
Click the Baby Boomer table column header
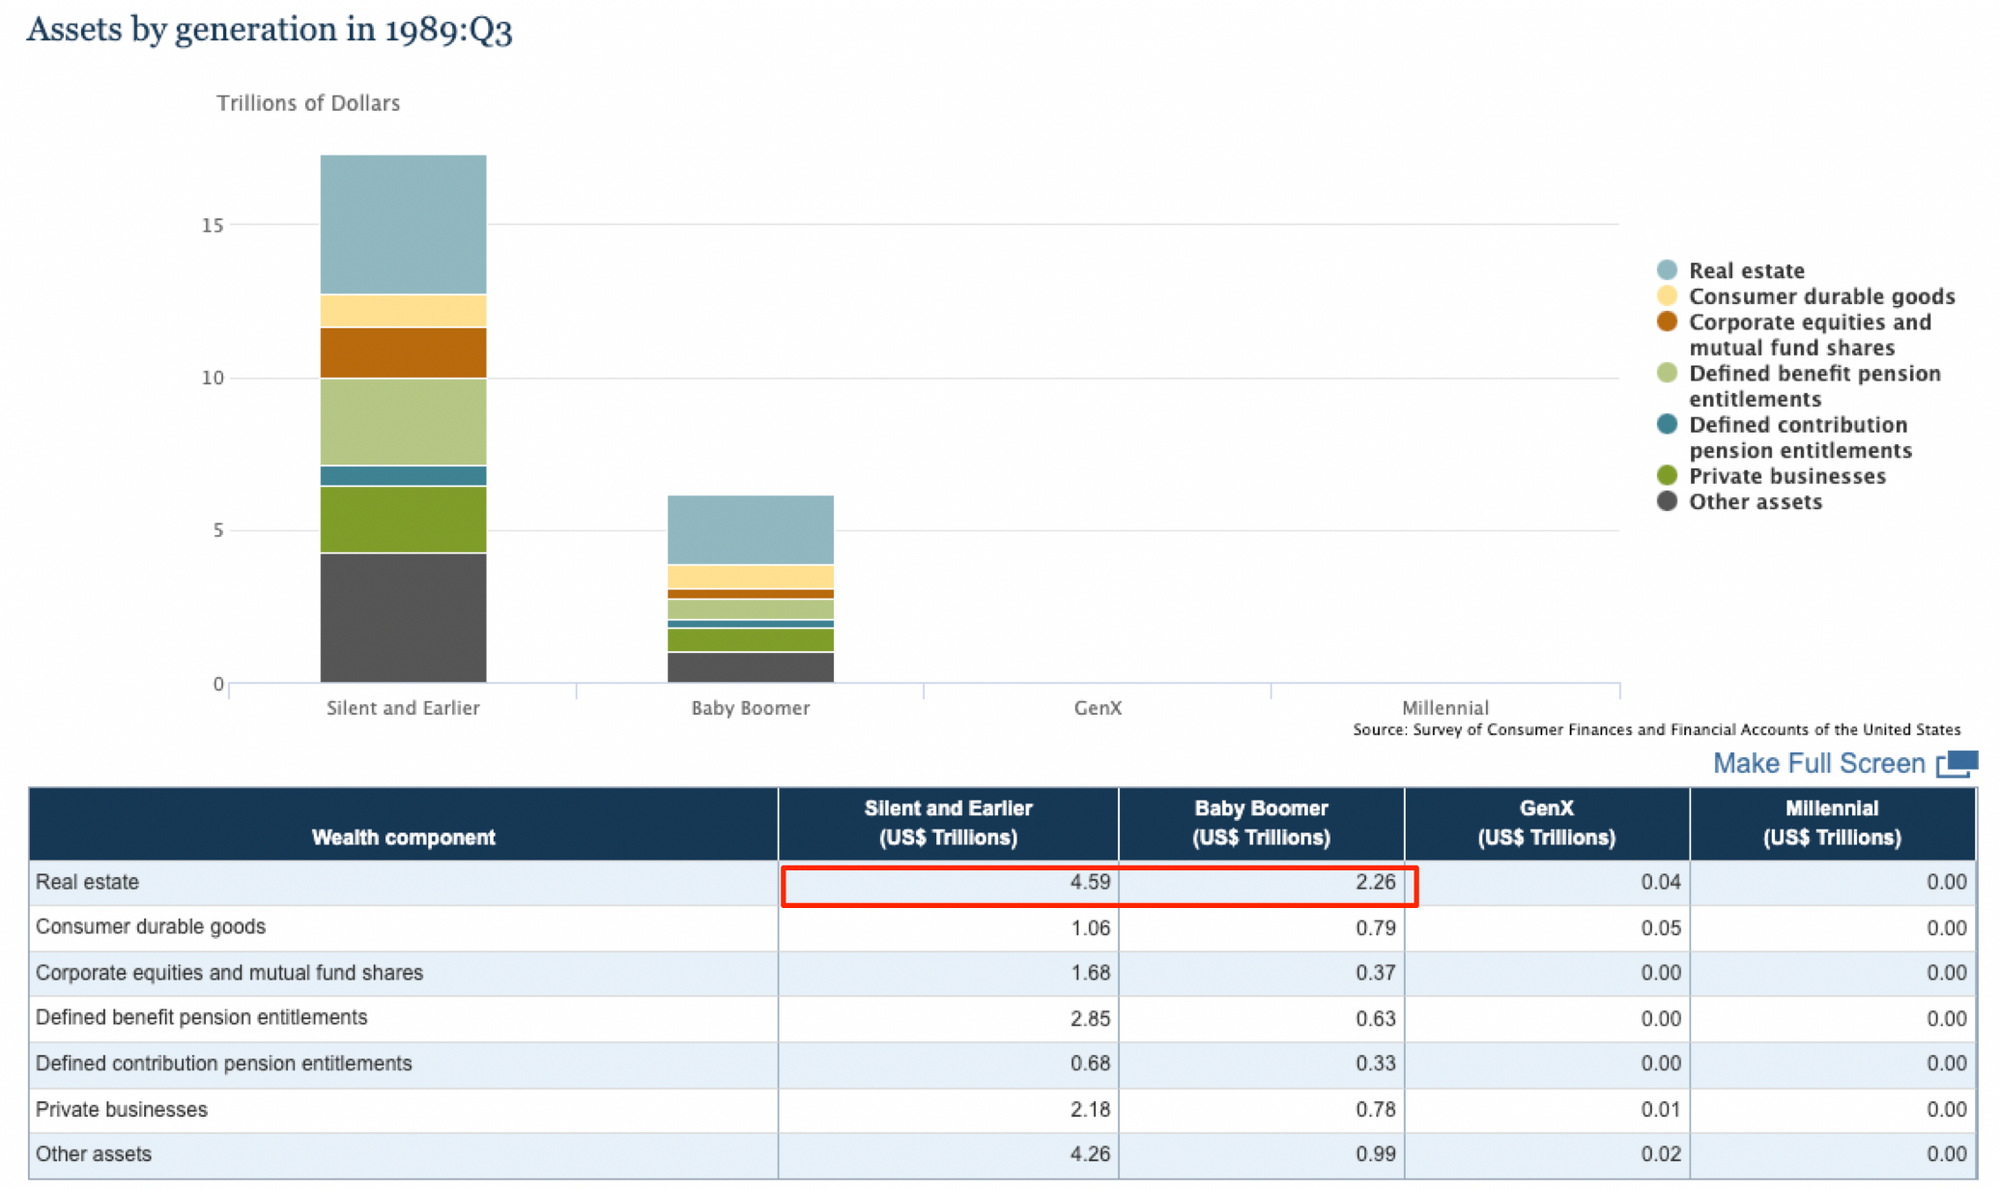point(1260,823)
